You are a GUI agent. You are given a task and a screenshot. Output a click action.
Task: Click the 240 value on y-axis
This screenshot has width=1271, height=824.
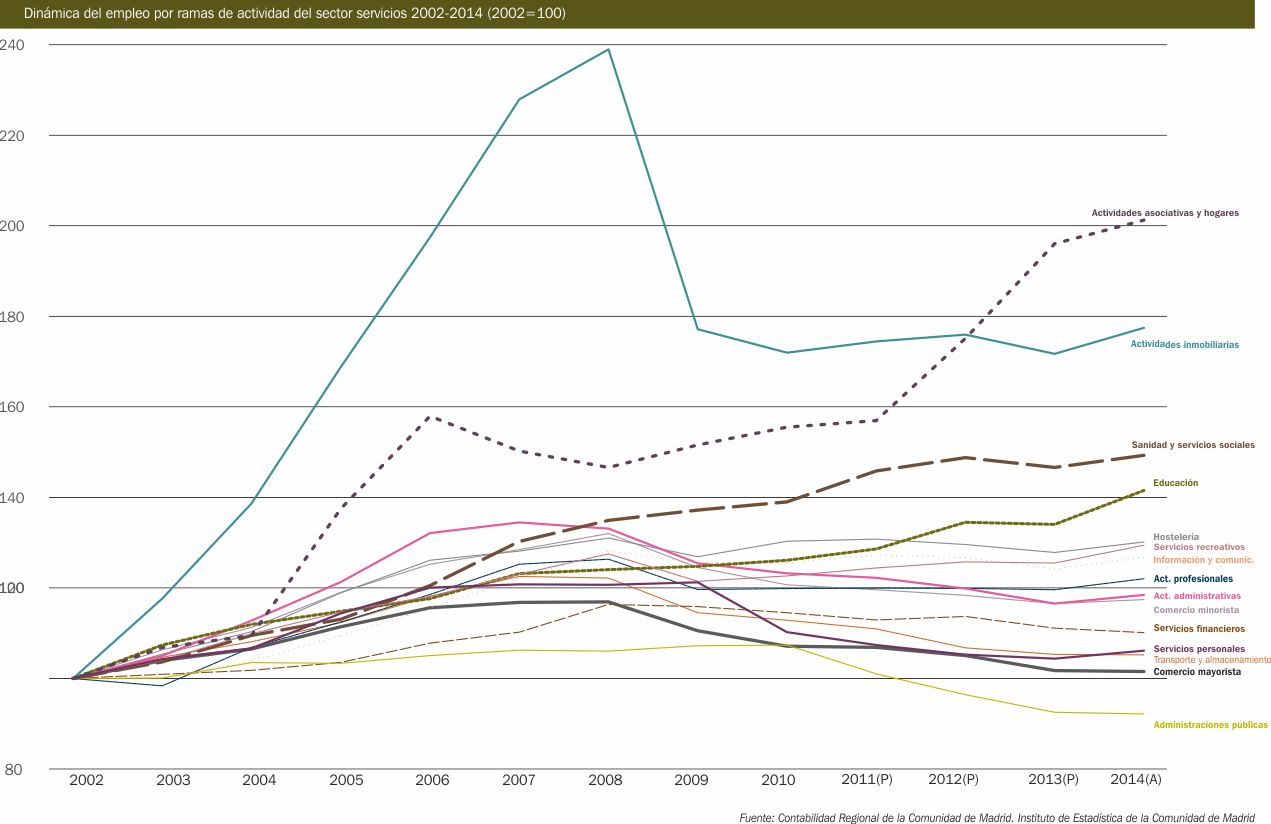tap(13, 45)
